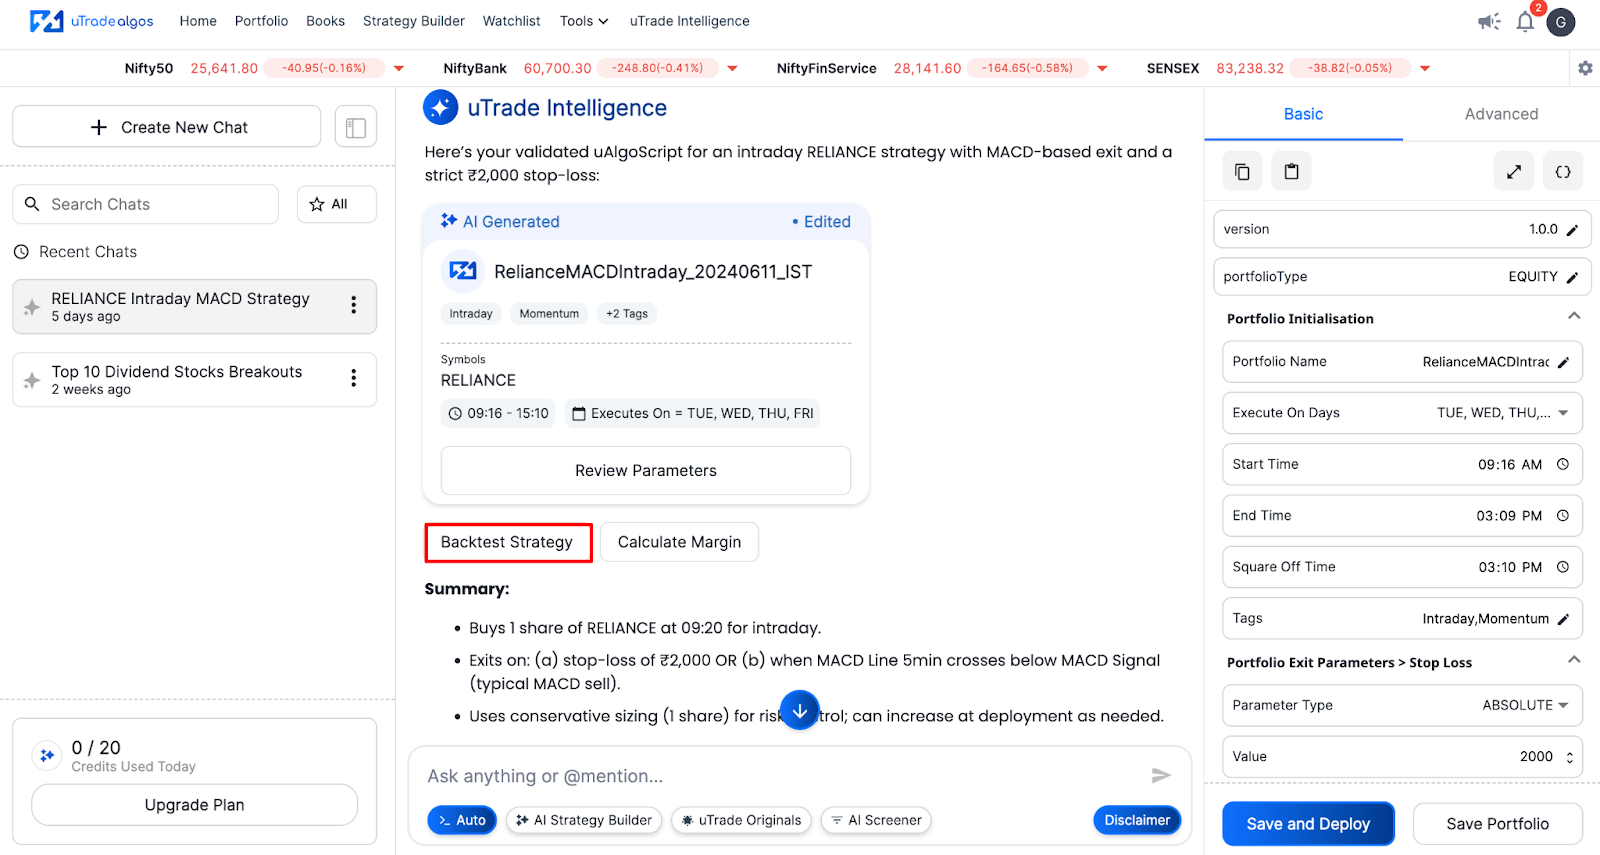Image resolution: width=1600 pixels, height=855 pixels.
Task: Open the notifications bell
Action: click(1525, 21)
